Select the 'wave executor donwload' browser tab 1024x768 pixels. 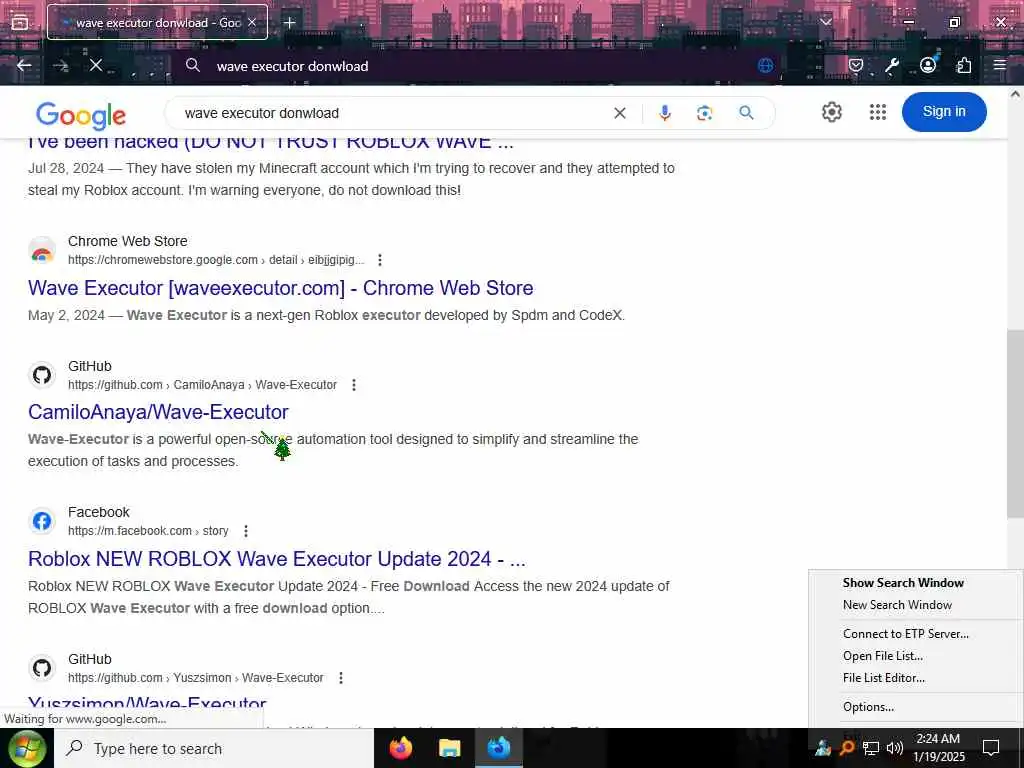pyautogui.click(x=157, y=22)
